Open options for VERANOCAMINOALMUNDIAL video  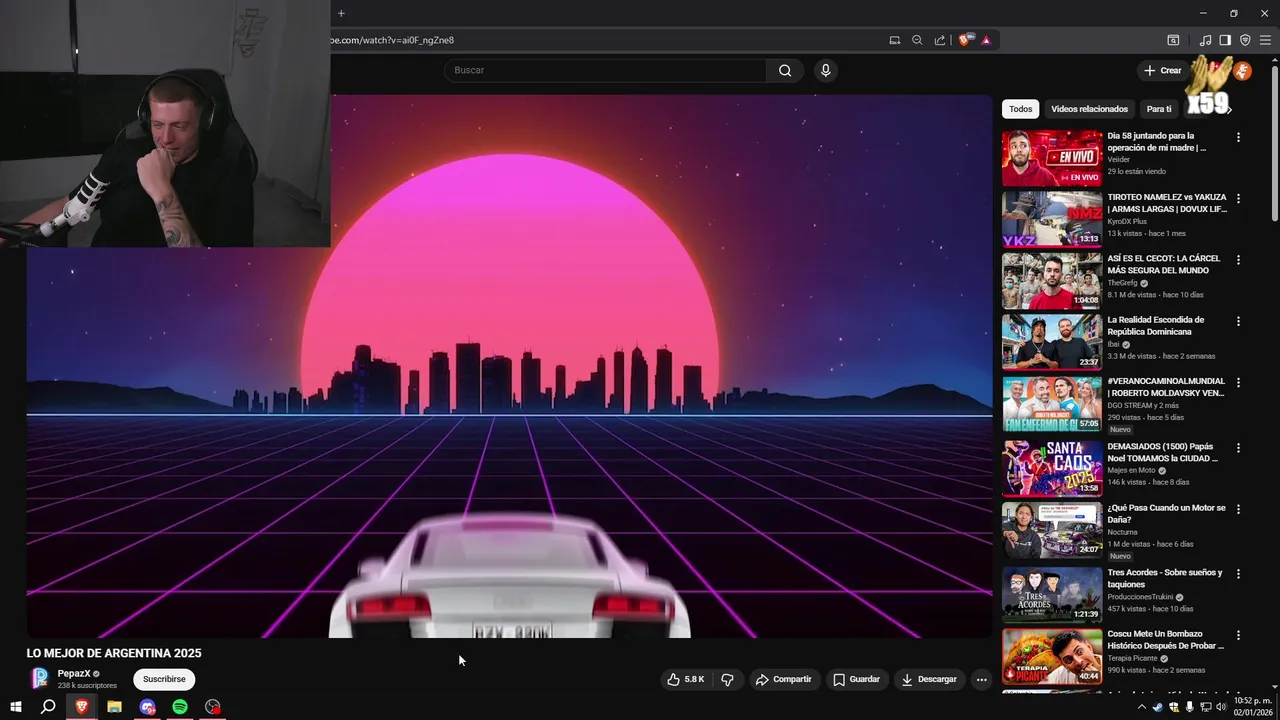(x=1238, y=382)
